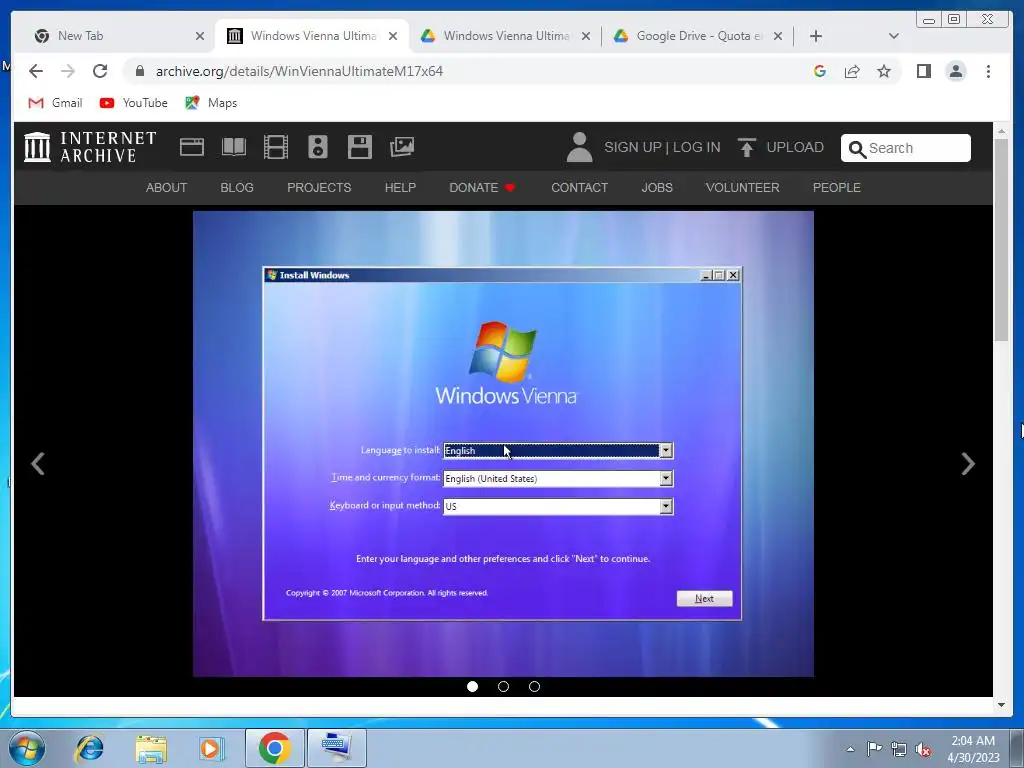Click the search magnifier icon
Viewport: 1024px width, 768px height.
point(857,149)
